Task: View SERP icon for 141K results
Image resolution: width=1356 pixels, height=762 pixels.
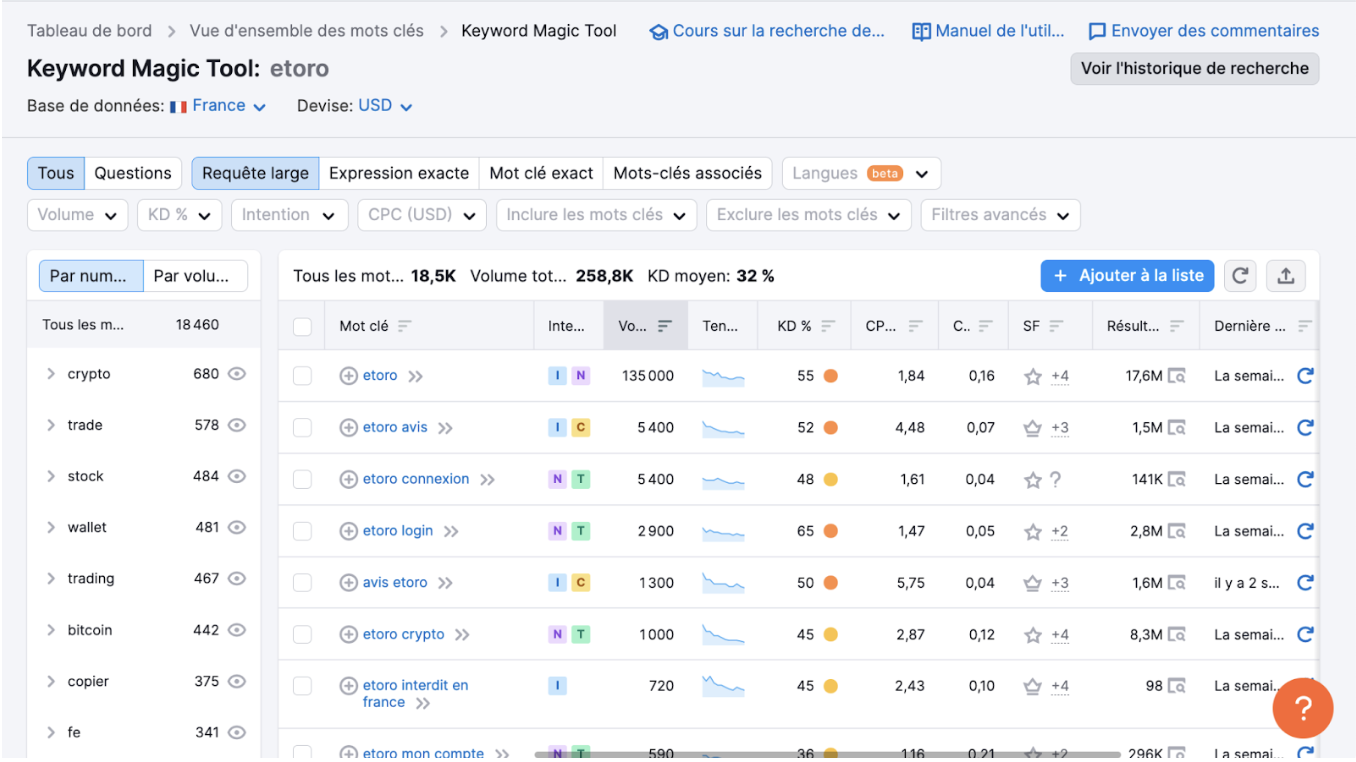Action: [1176, 480]
